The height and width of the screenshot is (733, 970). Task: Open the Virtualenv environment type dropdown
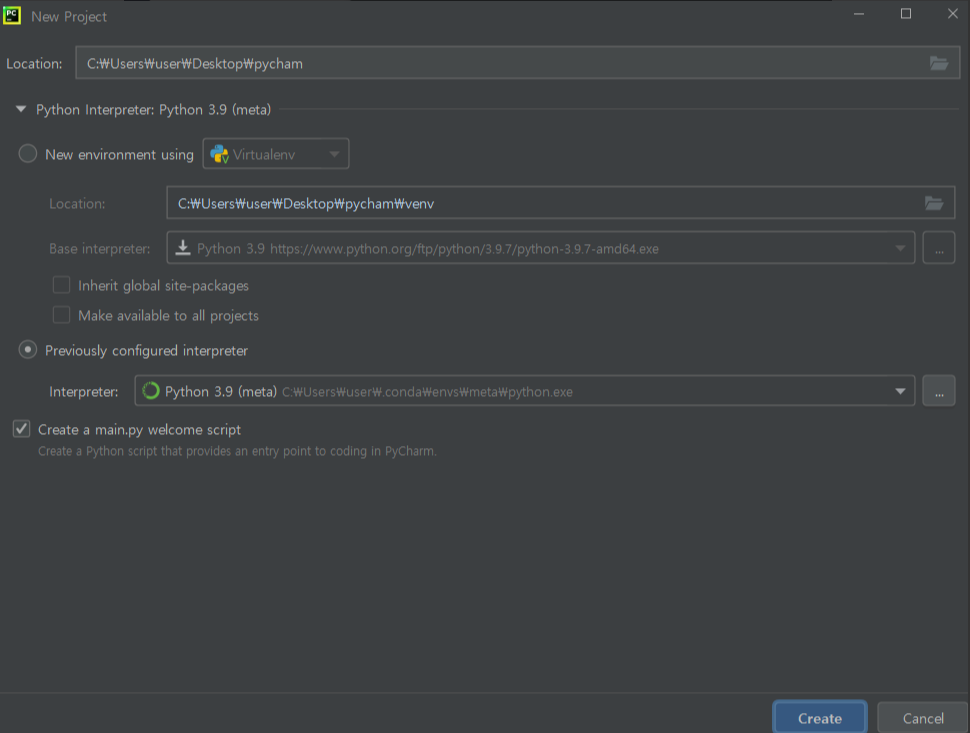click(276, 153)
